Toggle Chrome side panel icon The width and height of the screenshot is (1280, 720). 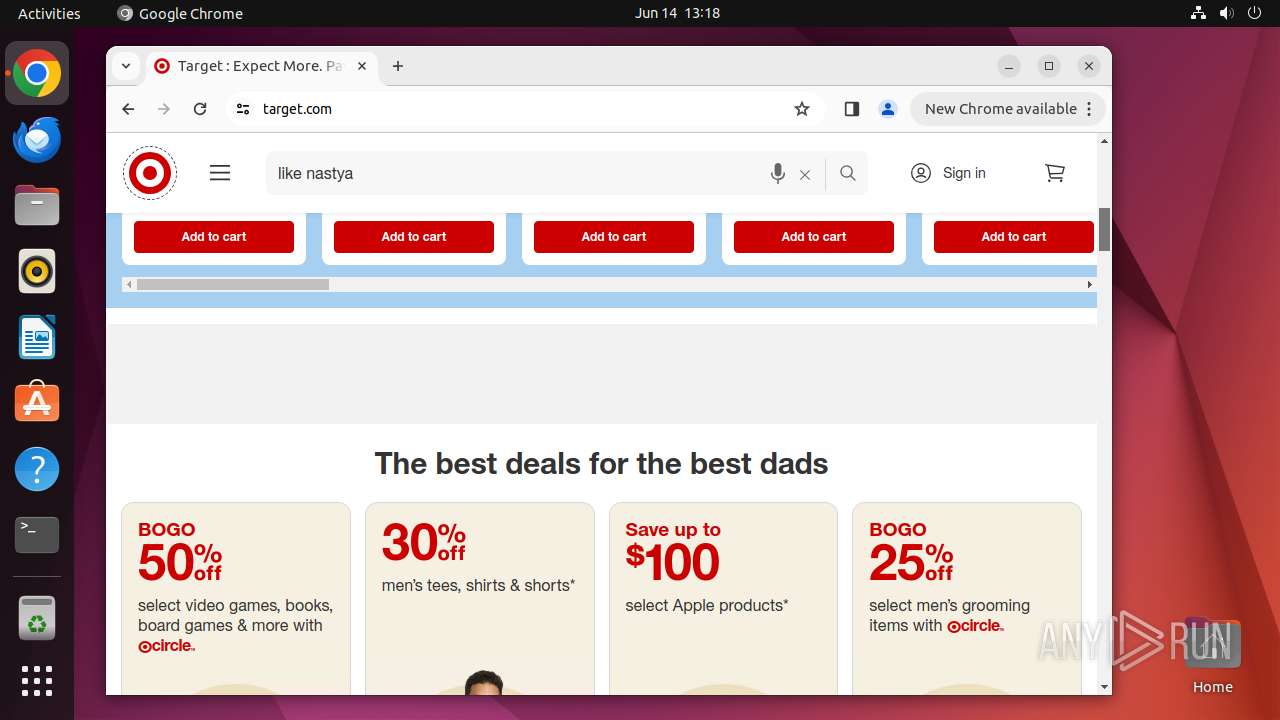[852, 109]
